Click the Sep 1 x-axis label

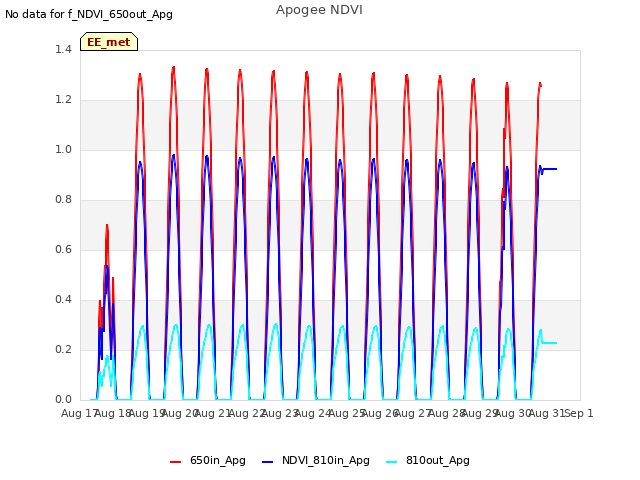tap(579, 413)
